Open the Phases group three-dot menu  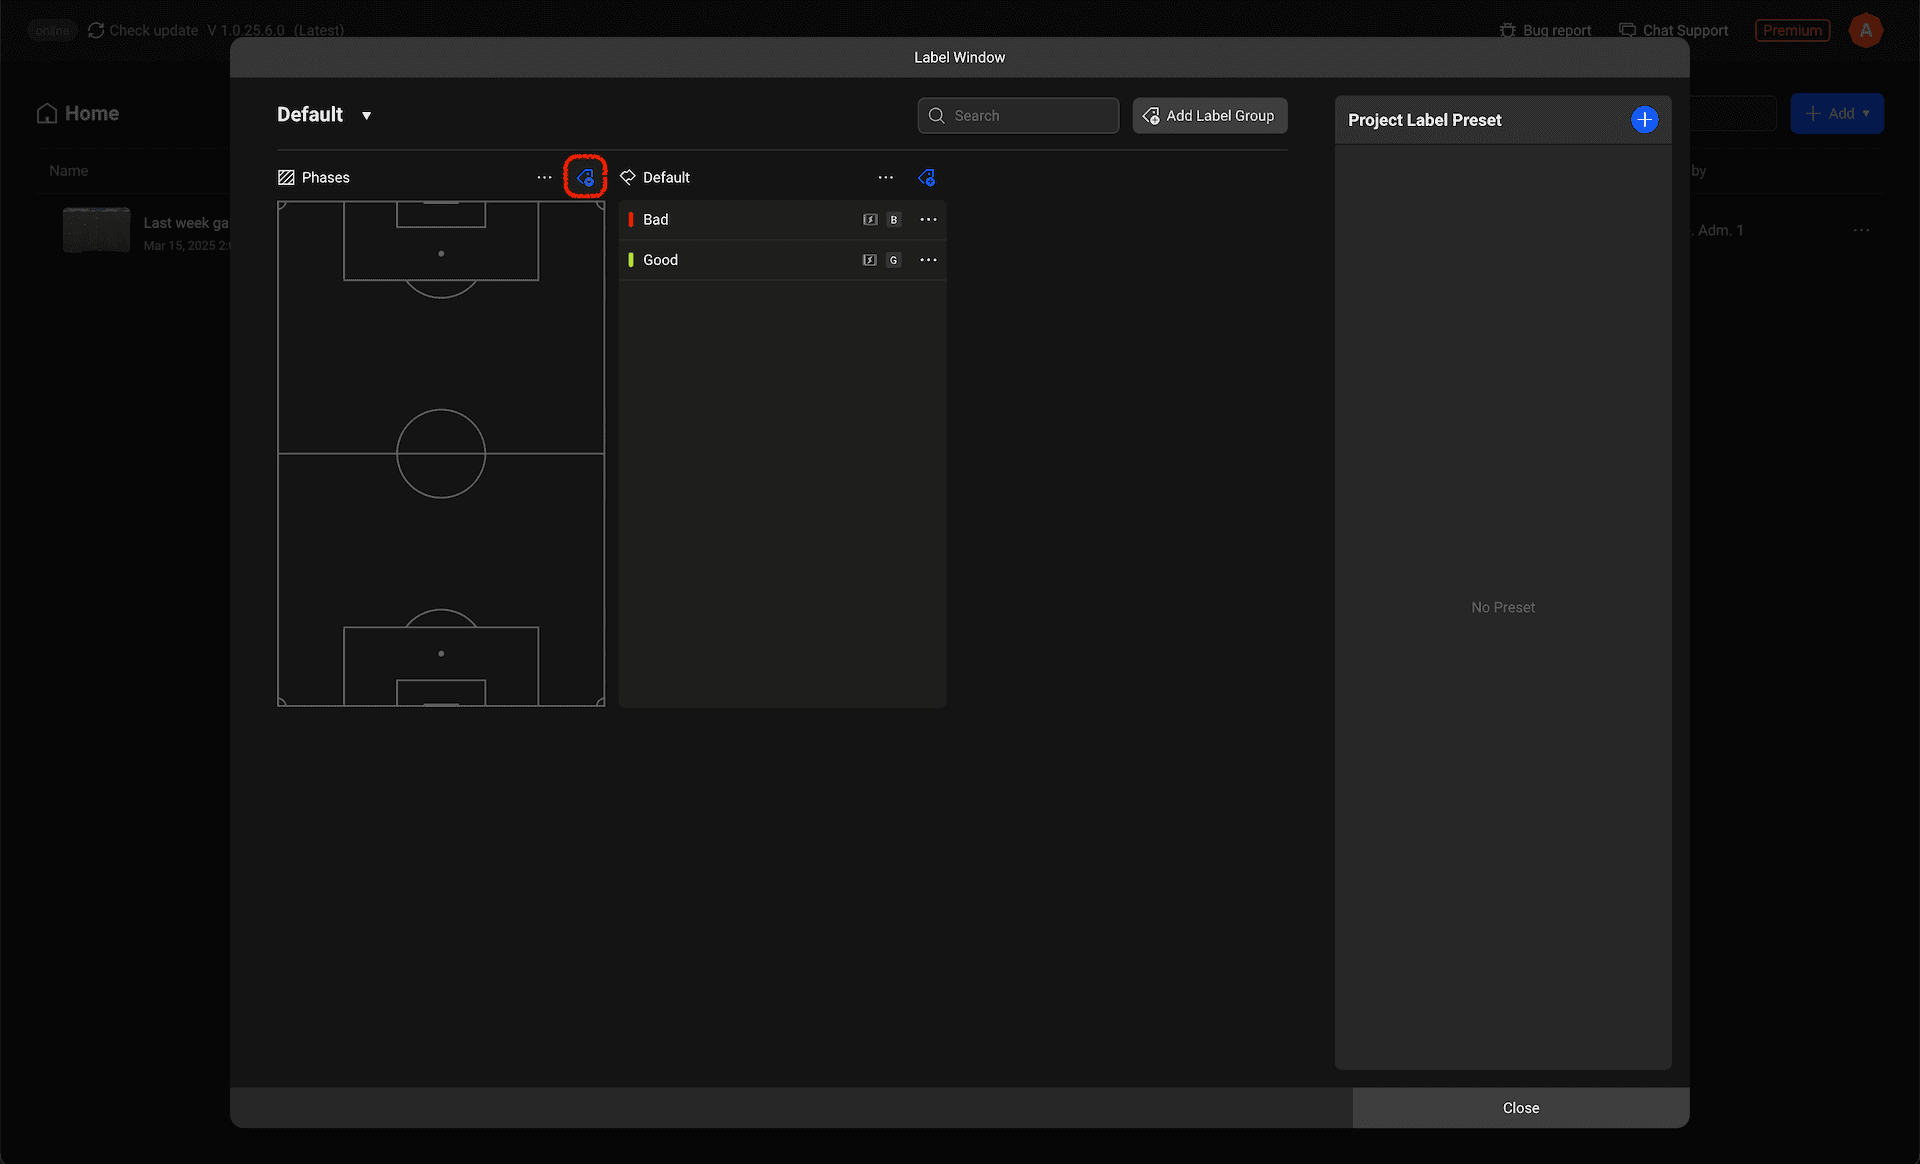[x=544, y=178]
